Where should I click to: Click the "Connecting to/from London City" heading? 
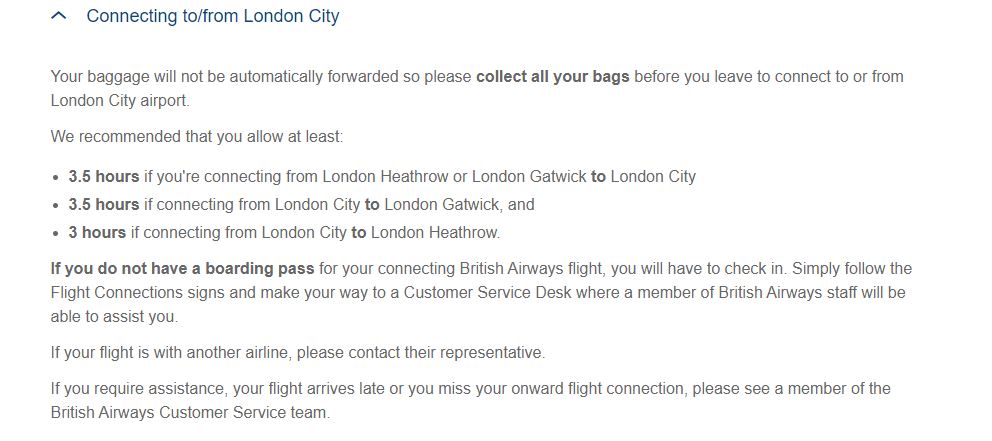pos(213,16)
